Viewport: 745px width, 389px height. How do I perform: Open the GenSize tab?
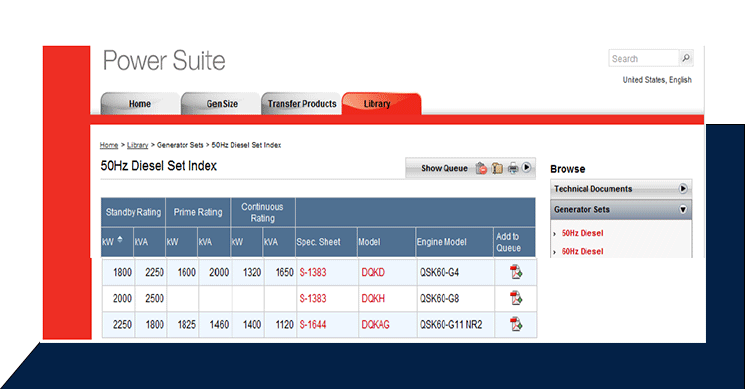point(222,104)
